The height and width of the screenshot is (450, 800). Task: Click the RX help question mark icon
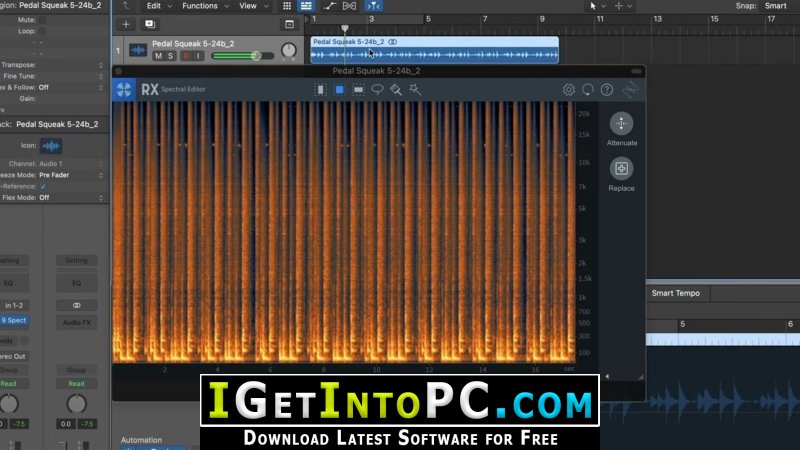point(606,90)
